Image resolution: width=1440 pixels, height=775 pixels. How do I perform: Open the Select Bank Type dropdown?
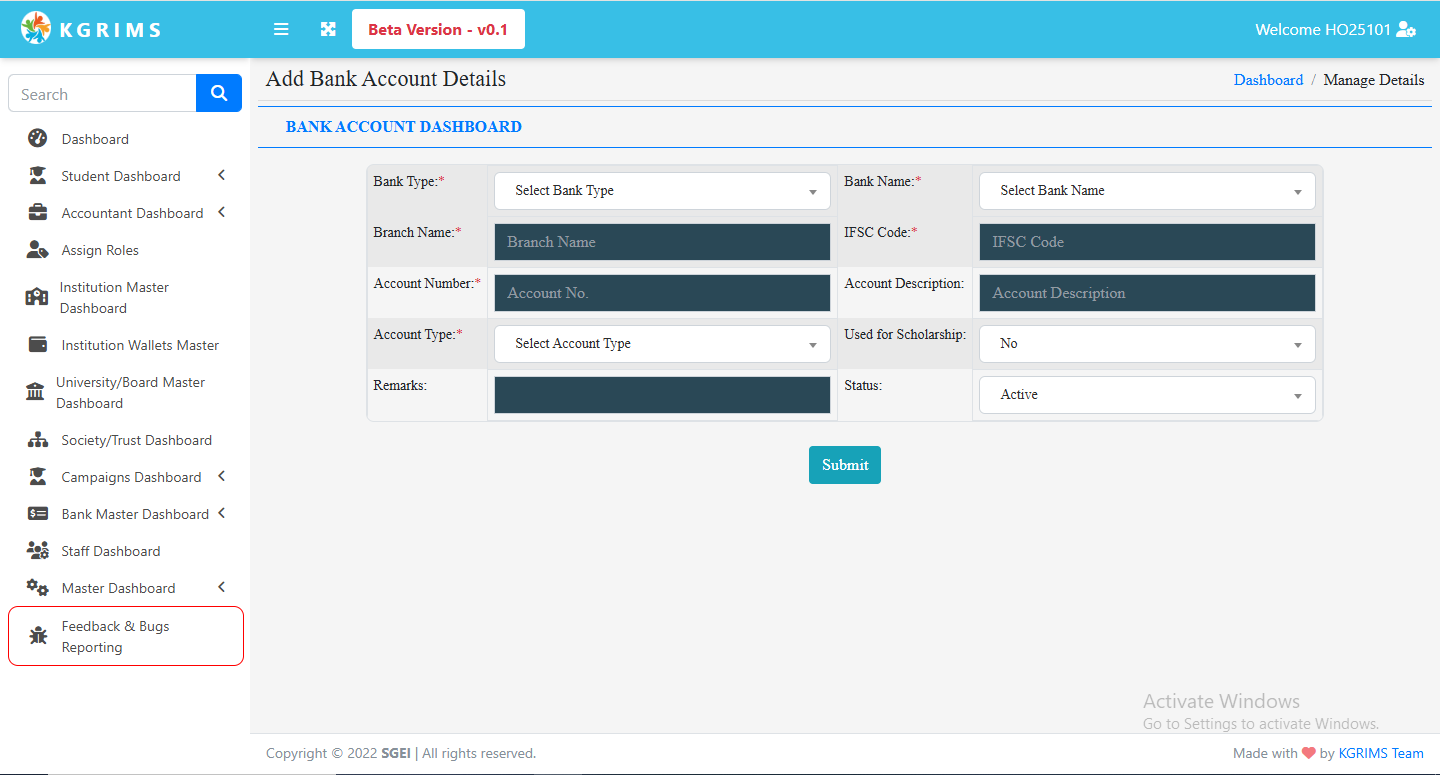pos(662,191)
